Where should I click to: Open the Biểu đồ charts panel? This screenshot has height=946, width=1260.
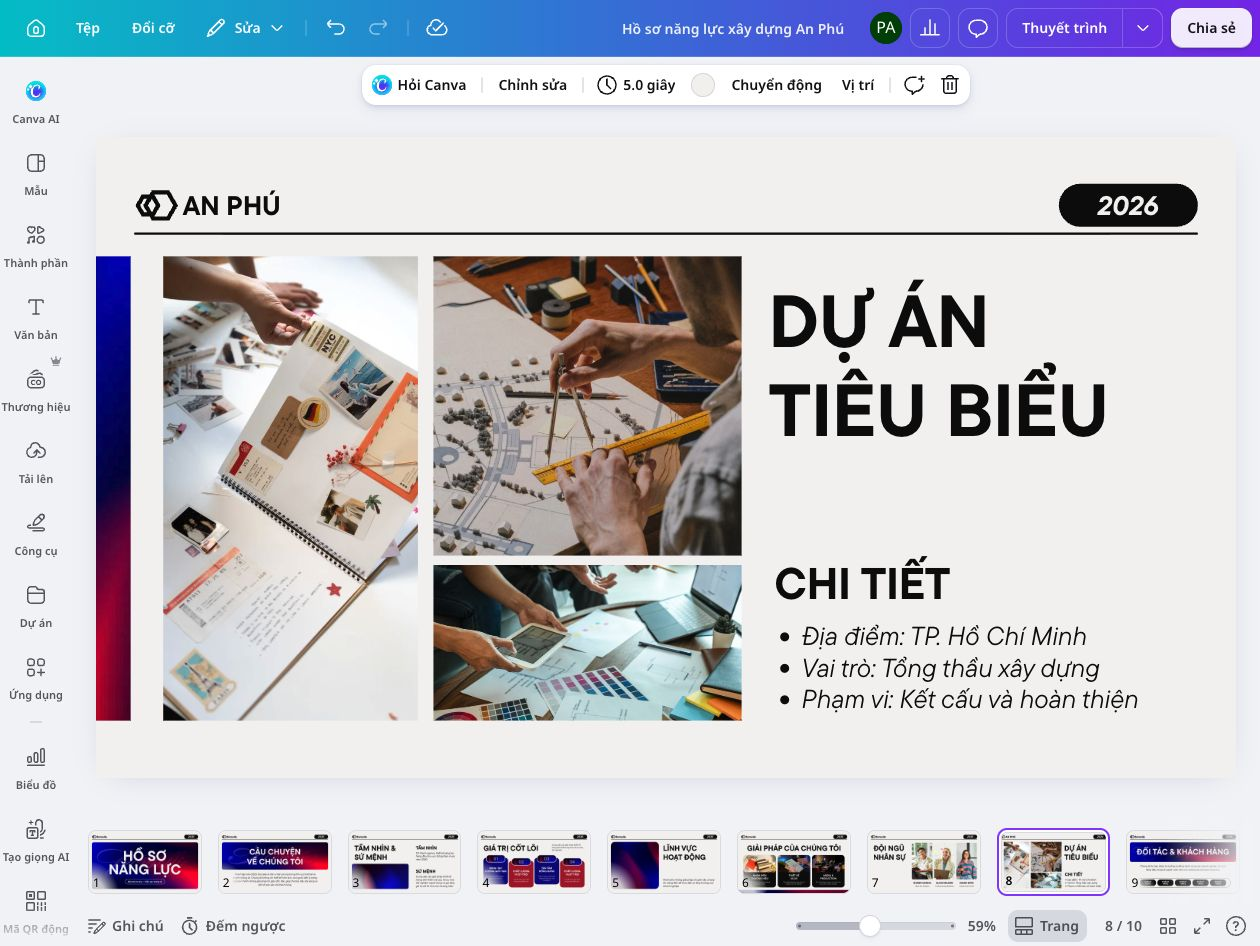[36, 768]
